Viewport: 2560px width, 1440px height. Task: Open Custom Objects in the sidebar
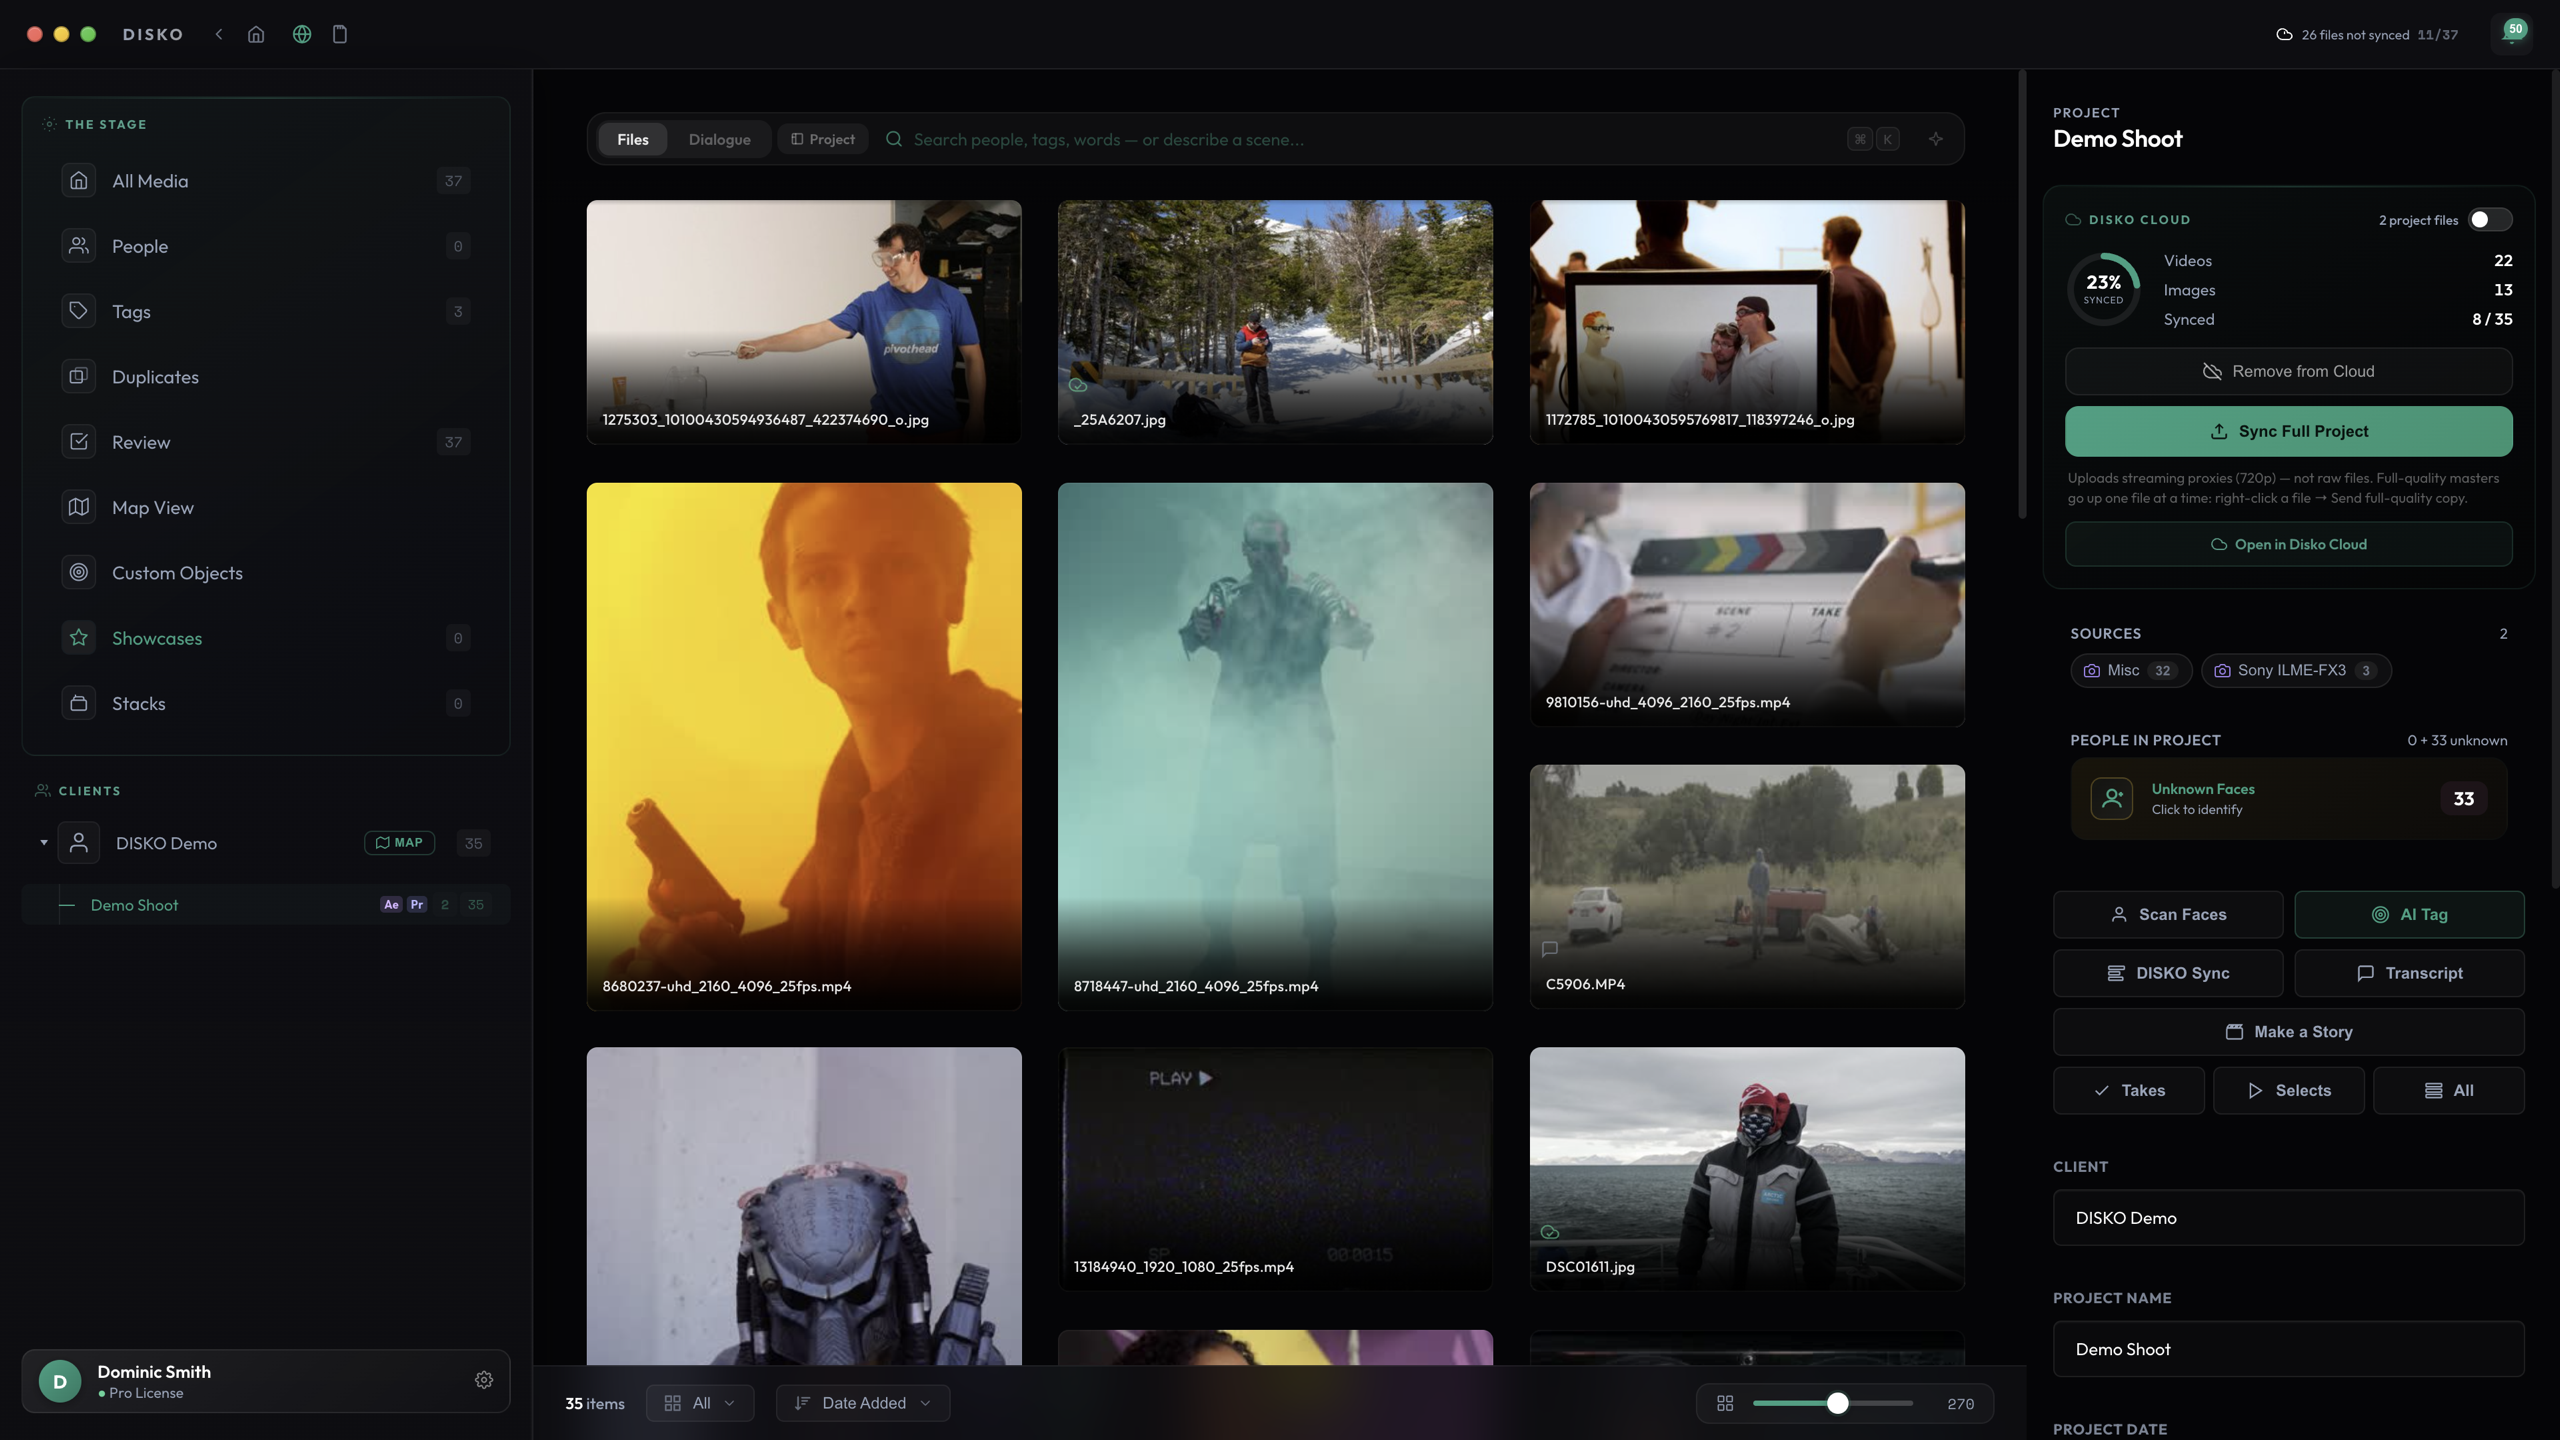[265, 572]
